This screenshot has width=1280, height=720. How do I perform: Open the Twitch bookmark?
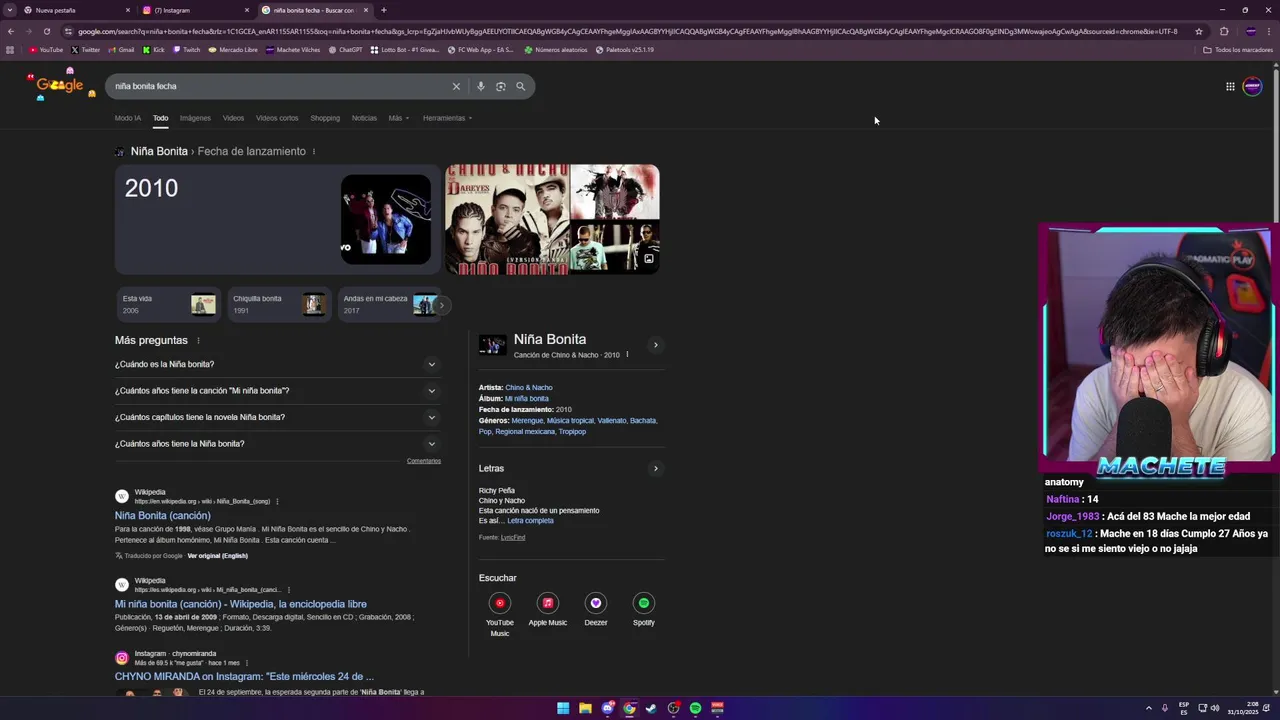pos(186,49)
